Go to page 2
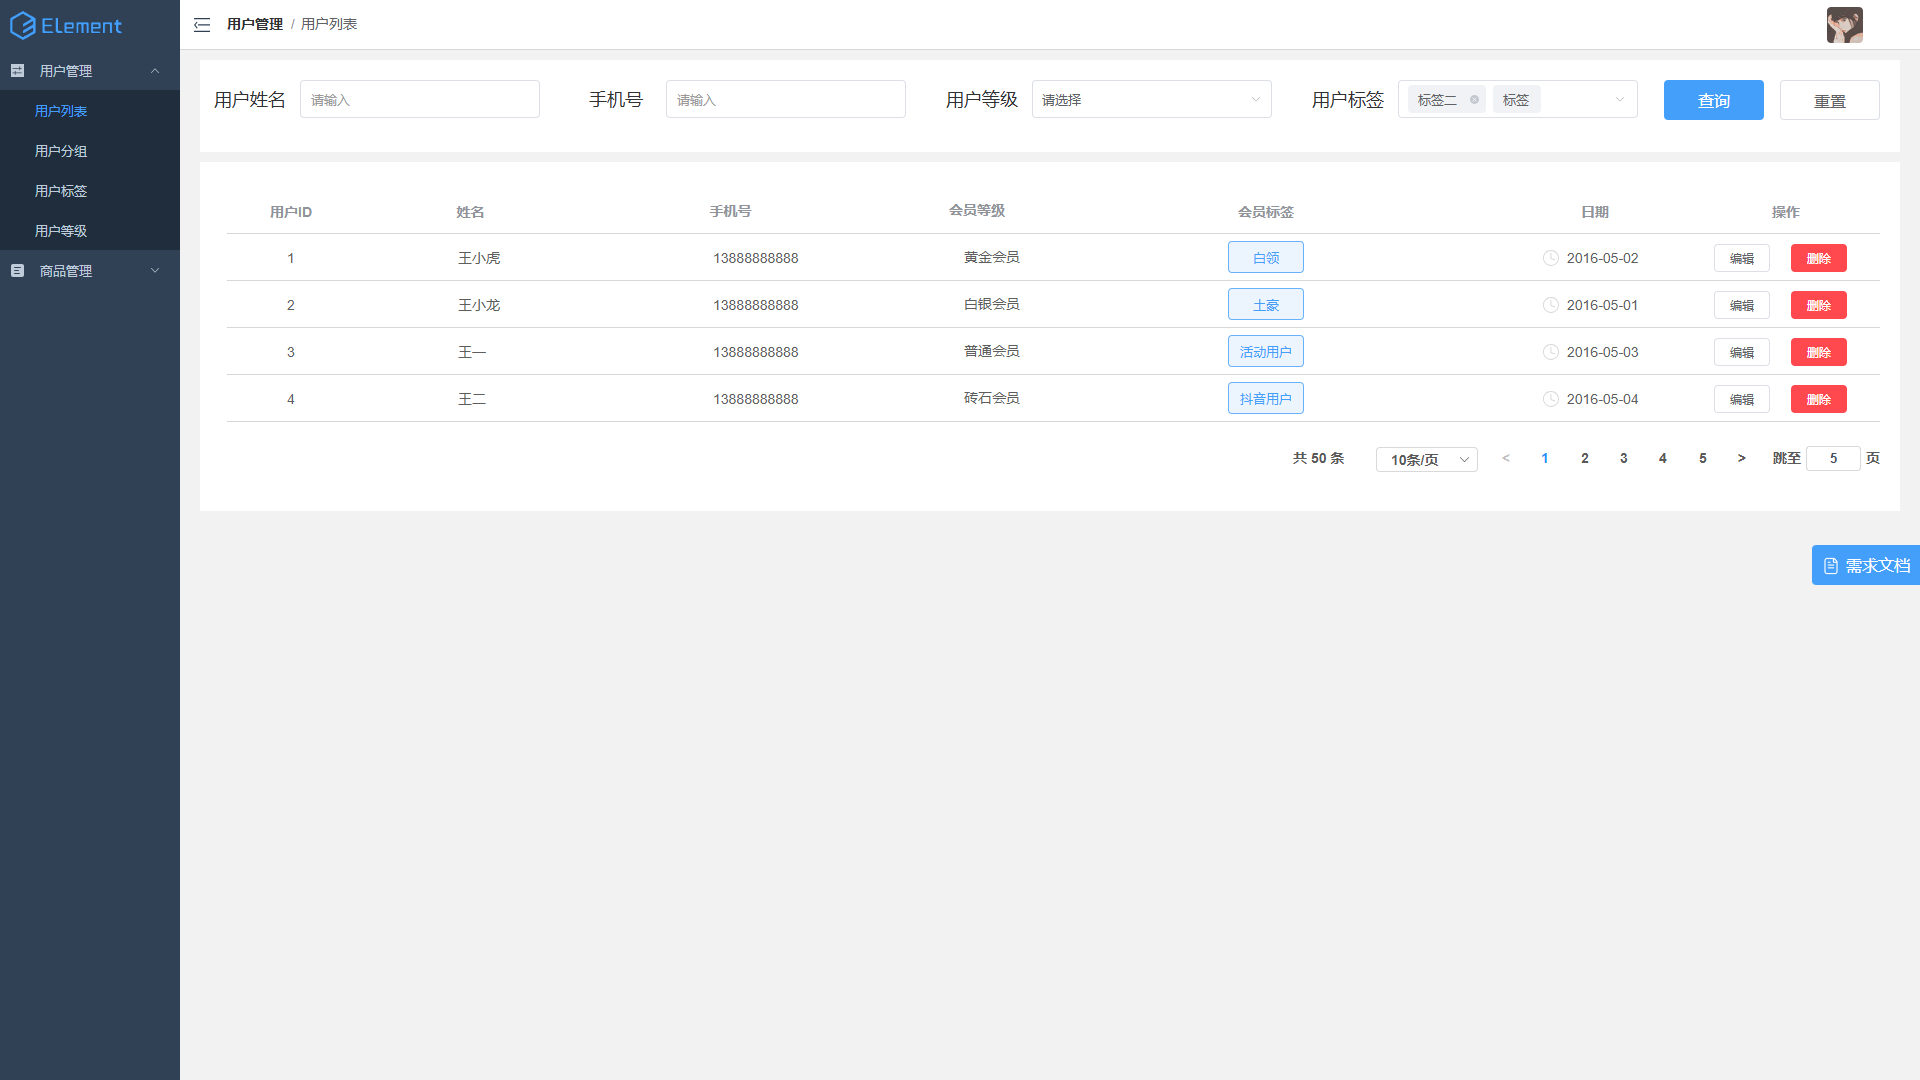The image size is (1920, 1080). 1585,459
